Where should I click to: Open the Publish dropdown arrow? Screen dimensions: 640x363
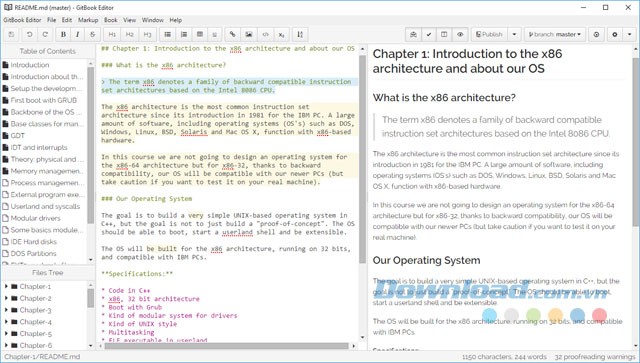tap(514, 34)
